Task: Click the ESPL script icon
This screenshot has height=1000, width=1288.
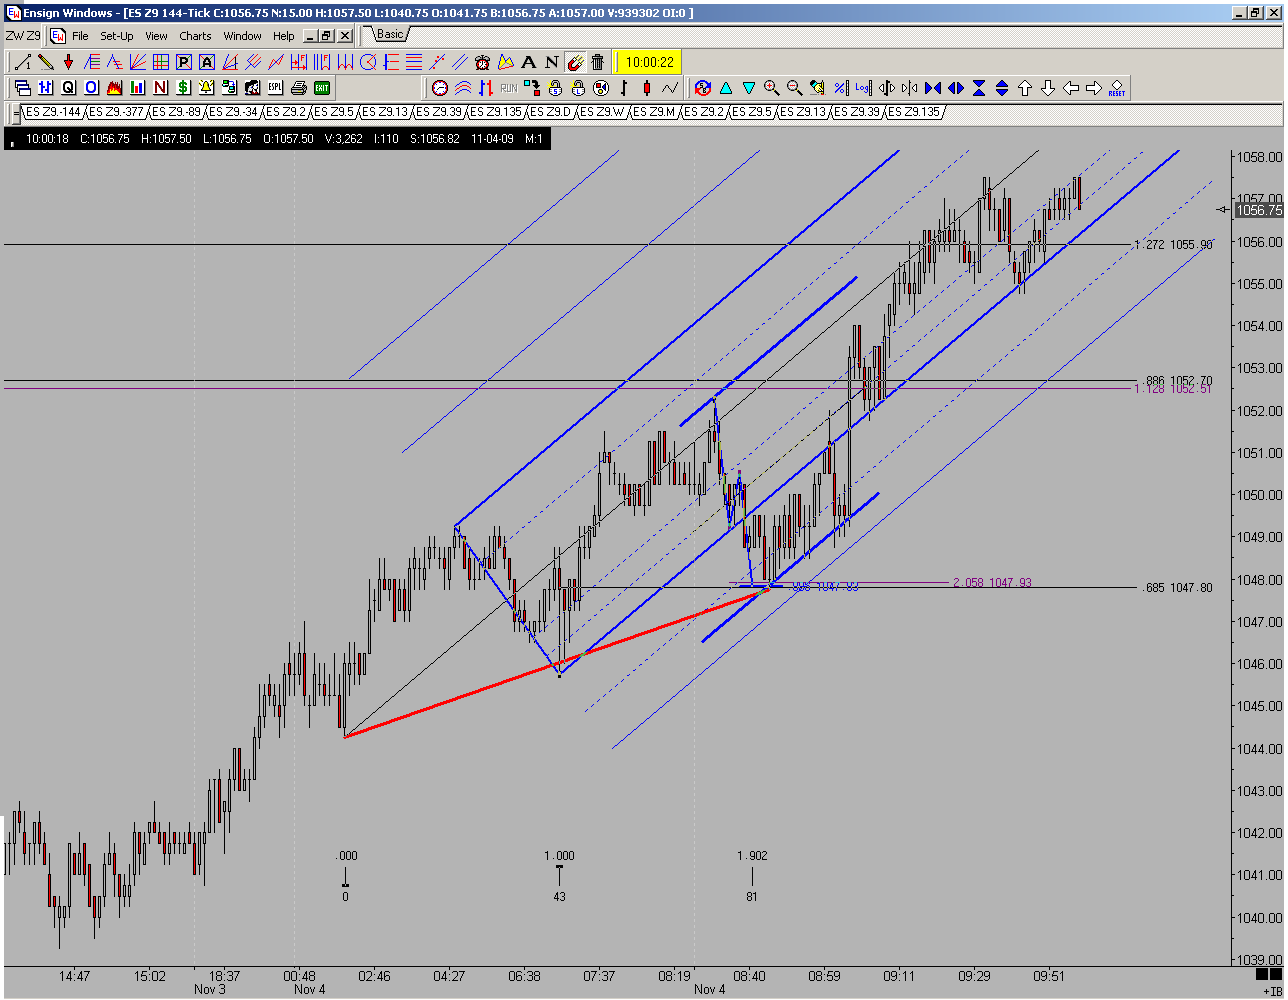Action: pos(275,88)
